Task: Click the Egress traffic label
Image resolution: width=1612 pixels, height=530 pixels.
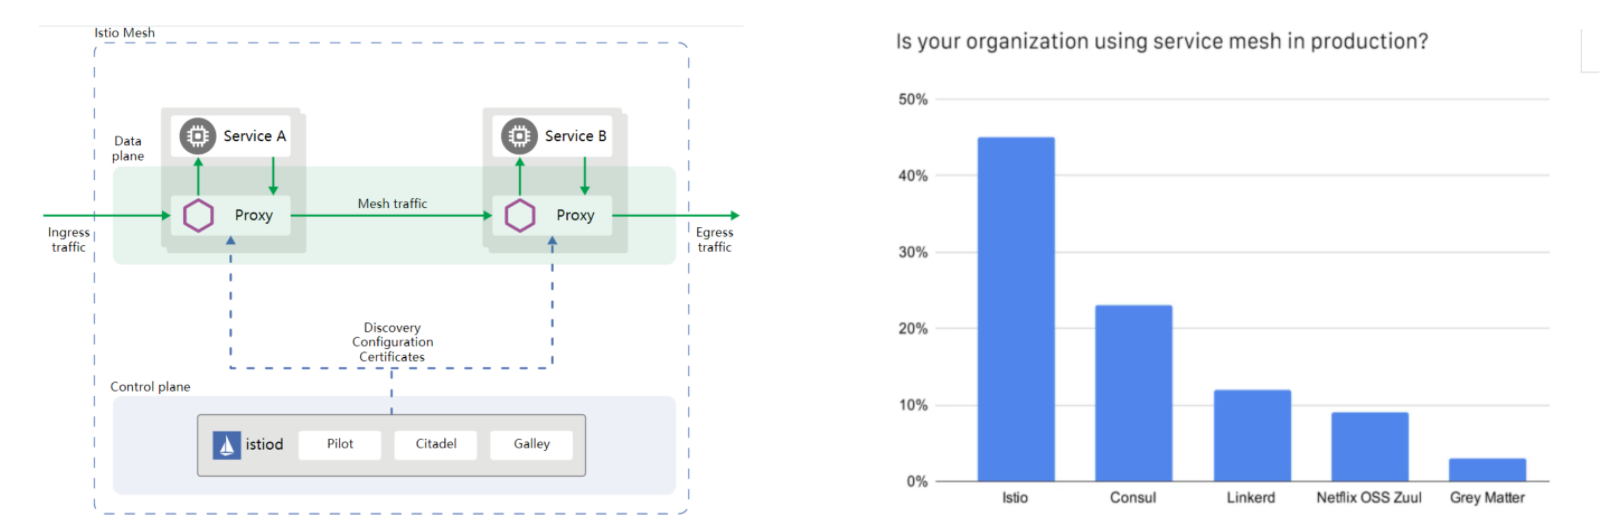Action: [714, 240]
